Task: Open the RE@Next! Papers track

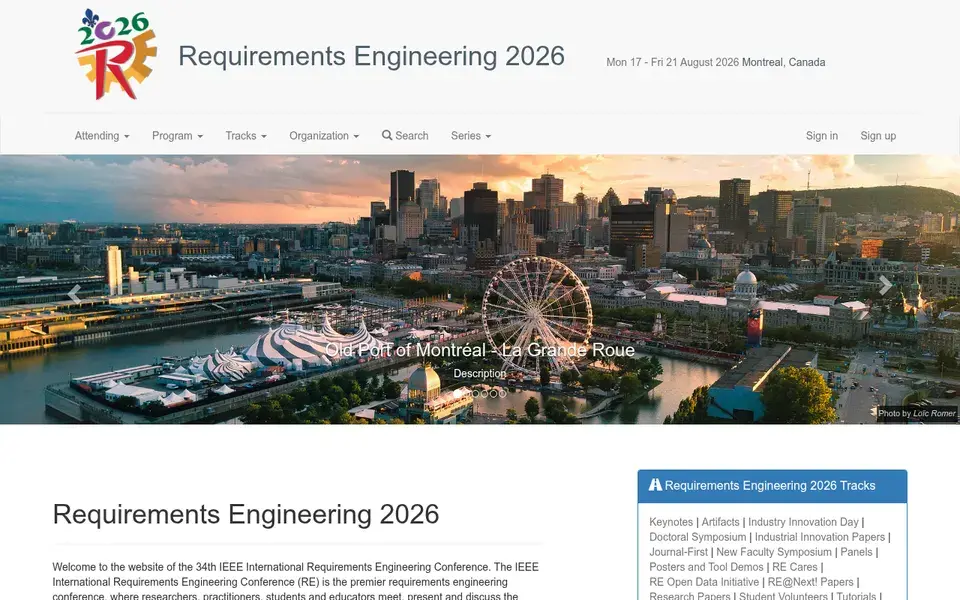Action: [811, 582]
